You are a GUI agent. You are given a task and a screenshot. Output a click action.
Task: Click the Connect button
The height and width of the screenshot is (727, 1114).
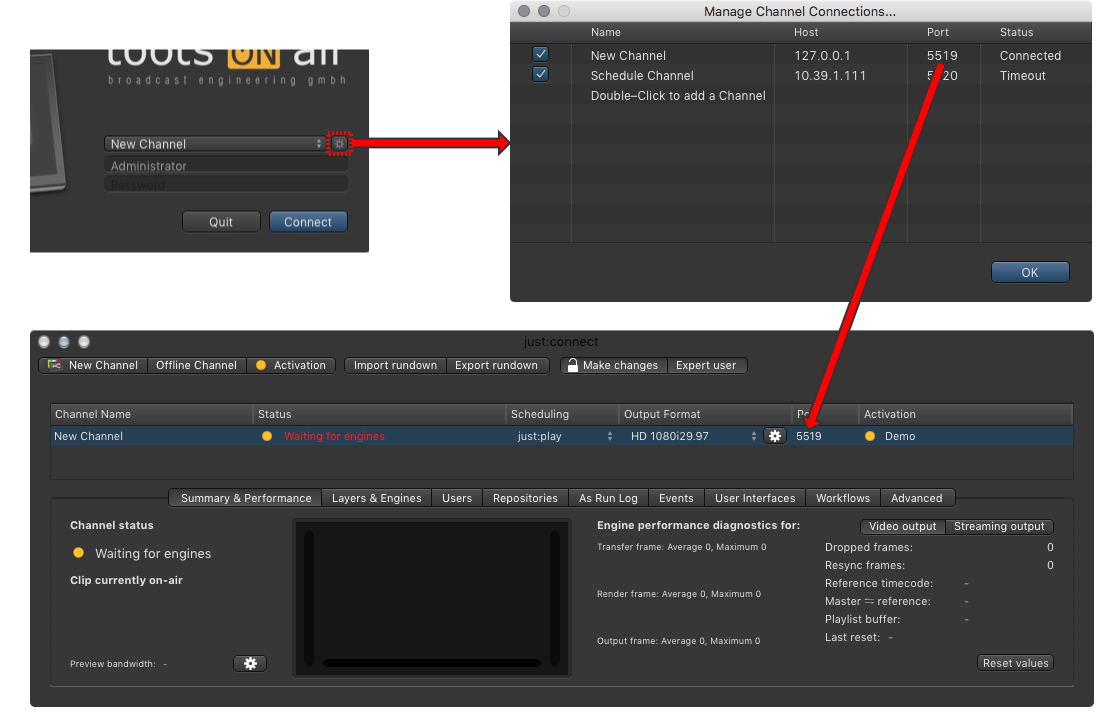pos(308,222)
